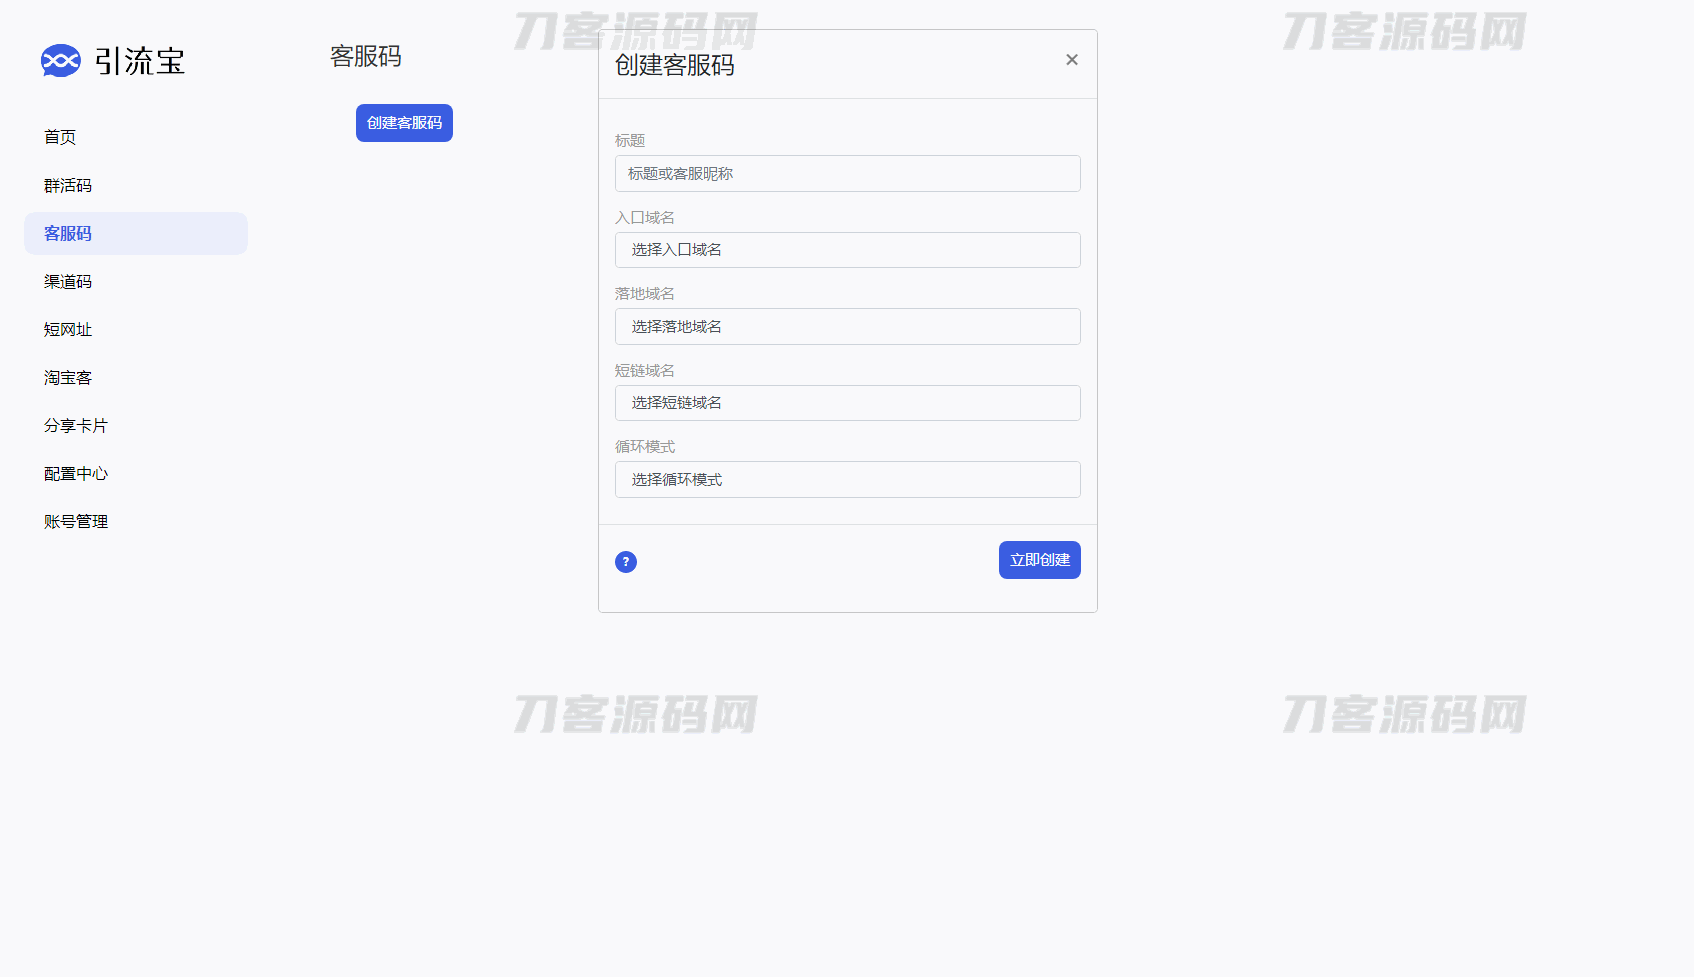1694x977 pixels.
Task: Navigate to 渠道码 page
Action: click(x=68, y=281)
